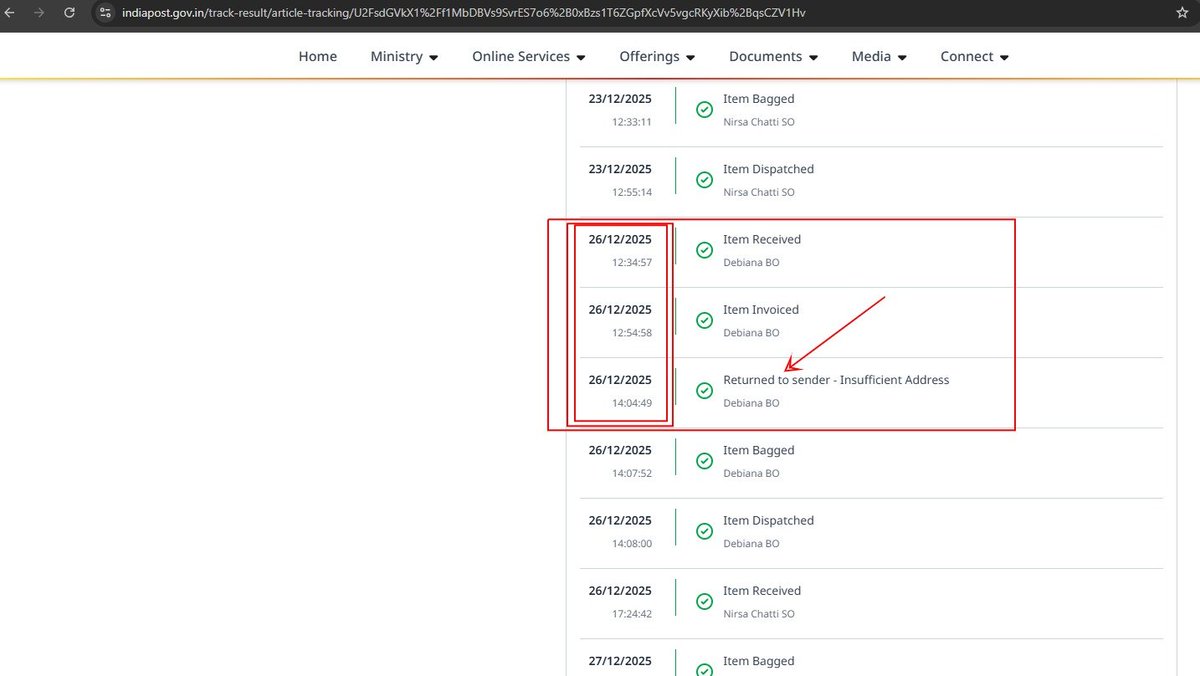The height and width of the screenshot is (676, 1200).
Task: Select Item Received text at 17:24:42
Action: [x=762, y=591]
